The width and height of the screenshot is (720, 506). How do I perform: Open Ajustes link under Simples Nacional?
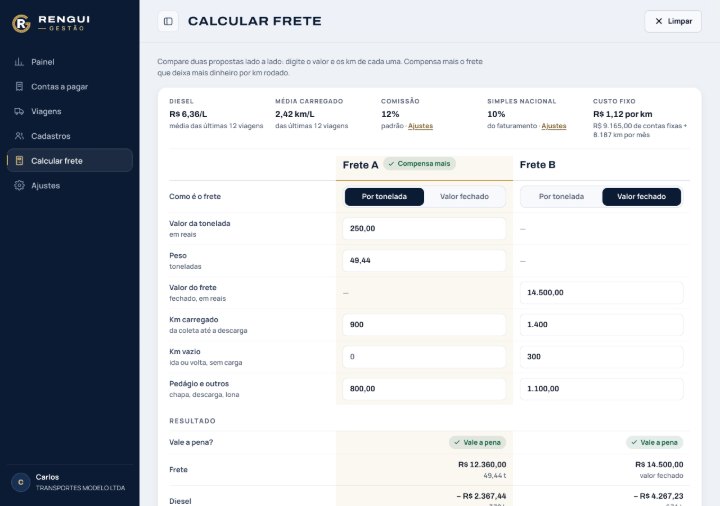pyautogui.click(x=554, y=126)
